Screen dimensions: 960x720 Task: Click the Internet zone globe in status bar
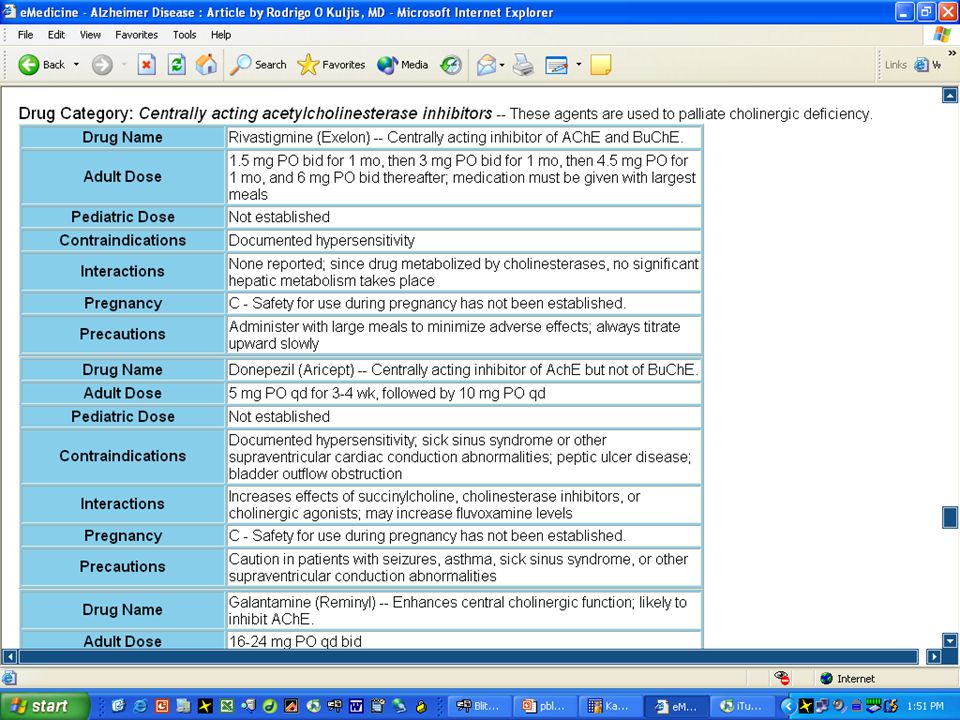[x=827, y=678]
